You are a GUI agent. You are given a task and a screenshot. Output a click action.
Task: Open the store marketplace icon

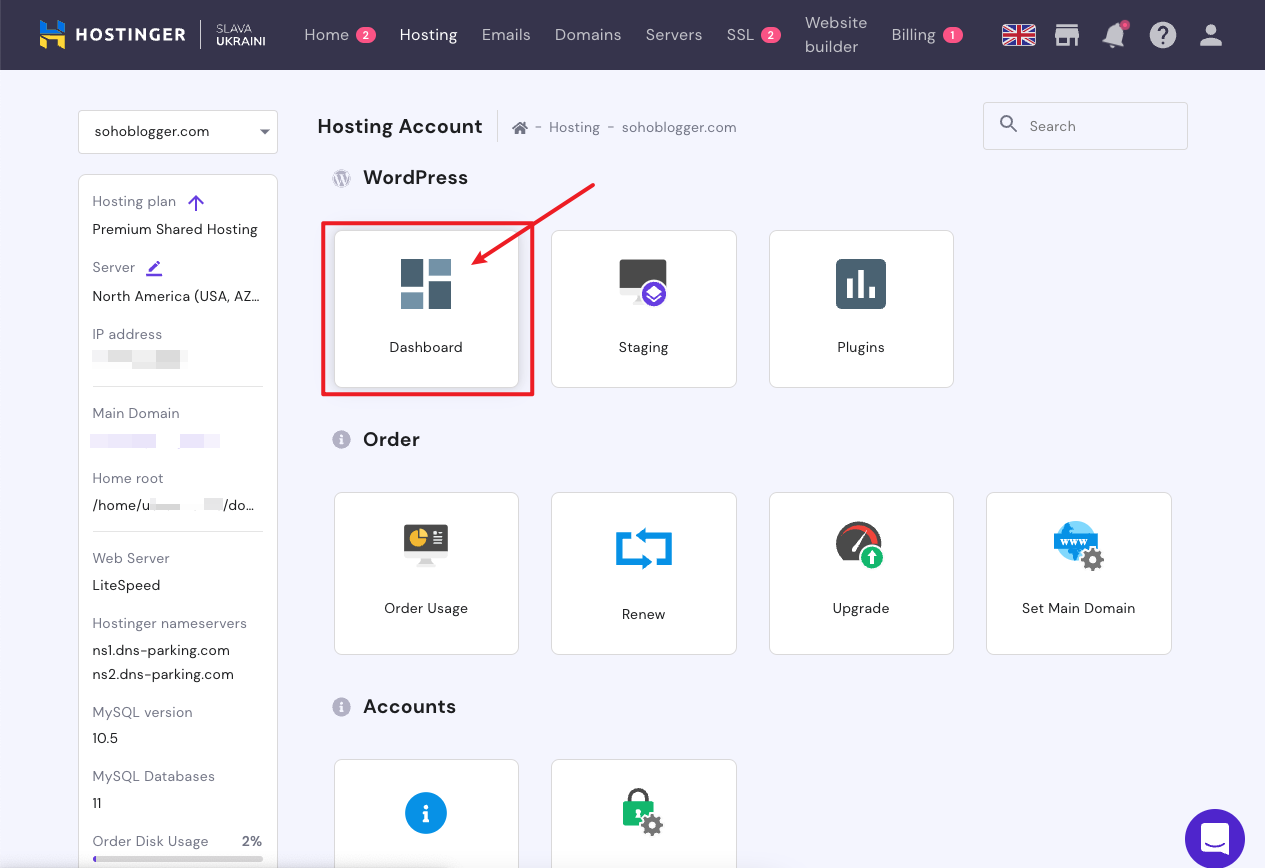pos(1067,35)
